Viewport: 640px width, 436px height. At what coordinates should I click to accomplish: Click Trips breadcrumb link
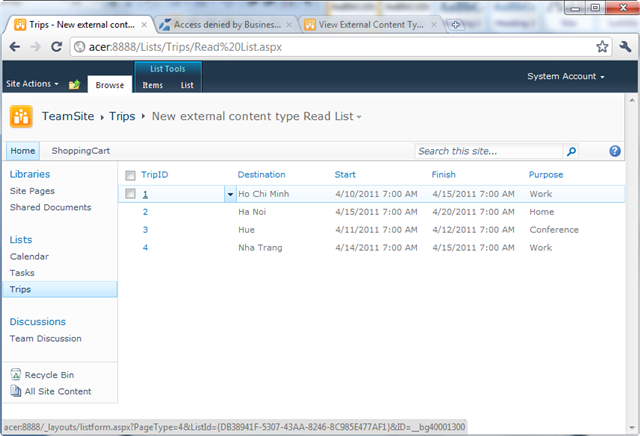pyautogui.click(x=122, y=116)
